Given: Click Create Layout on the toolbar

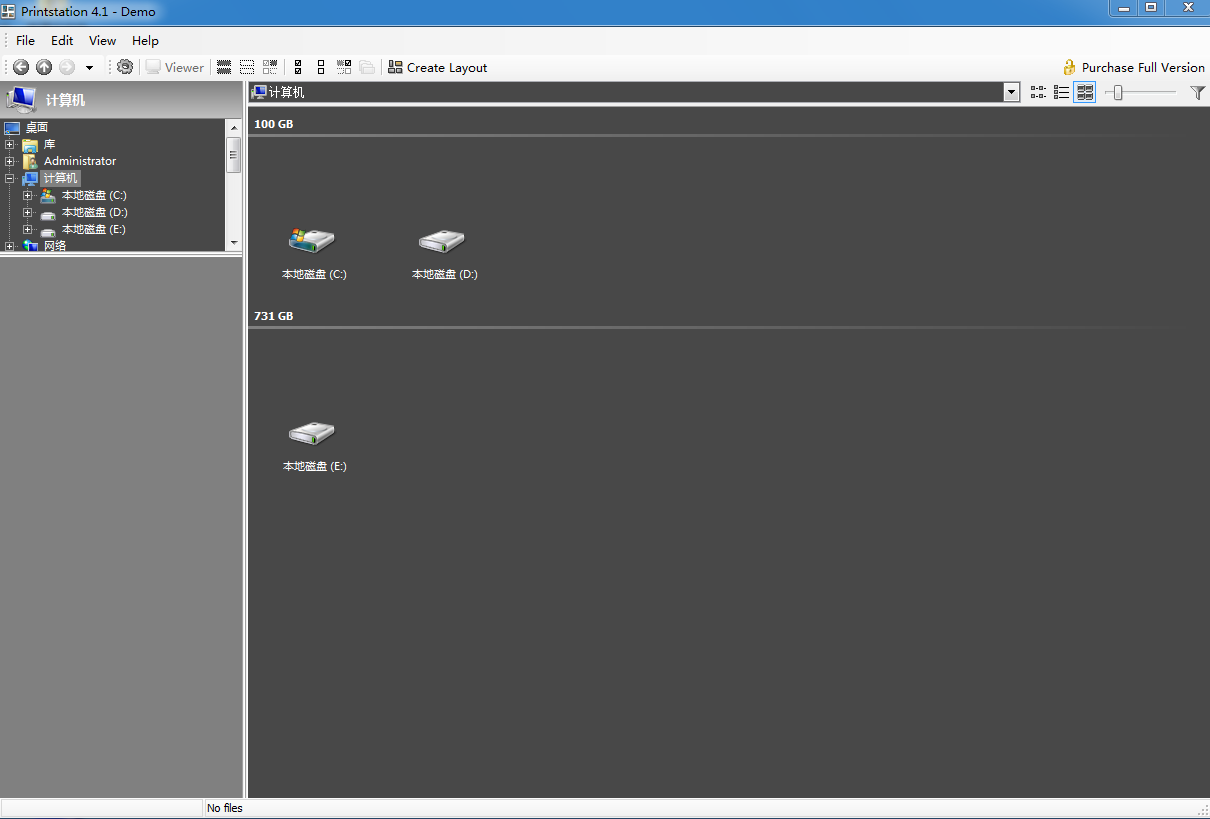Looking at the screenshot, I should pyautogui.click(x=437, y=67).
